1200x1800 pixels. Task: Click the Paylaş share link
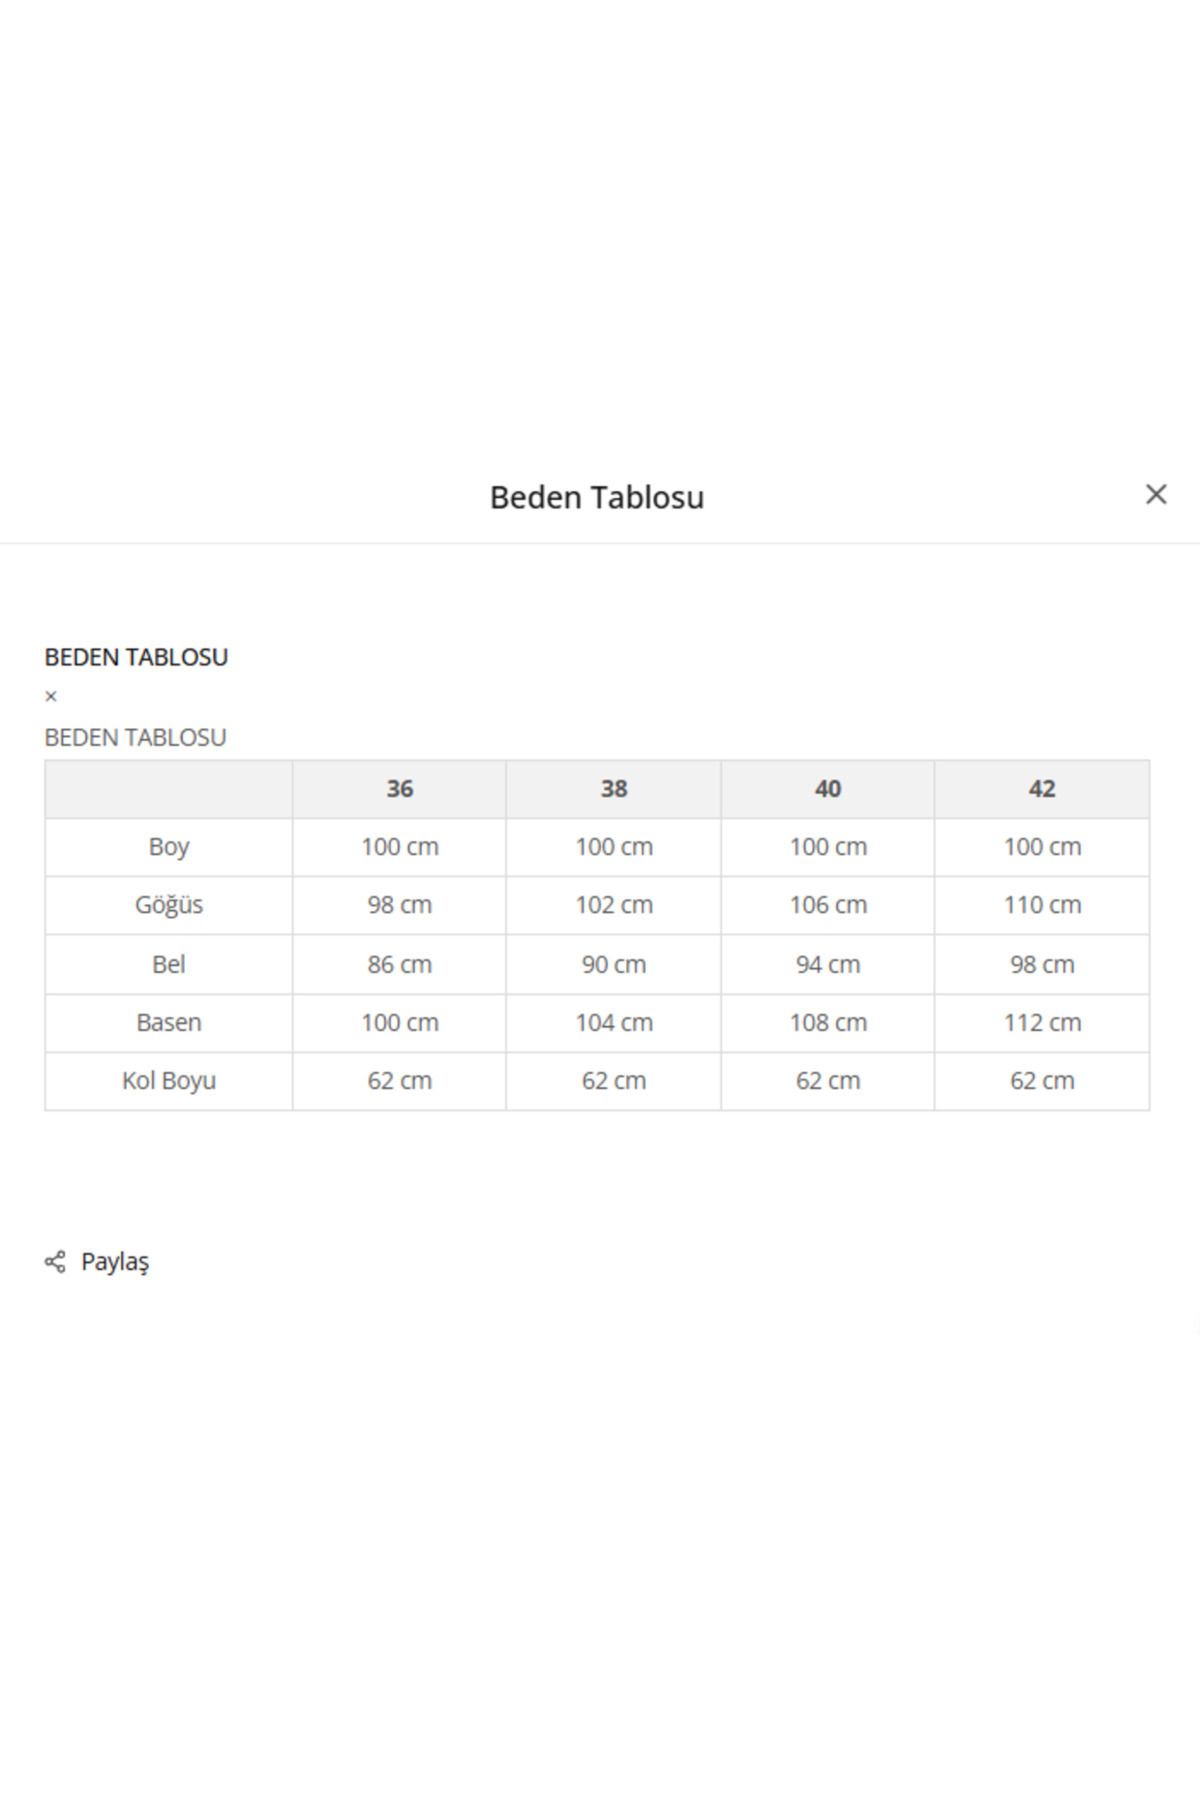point(114,1261)
